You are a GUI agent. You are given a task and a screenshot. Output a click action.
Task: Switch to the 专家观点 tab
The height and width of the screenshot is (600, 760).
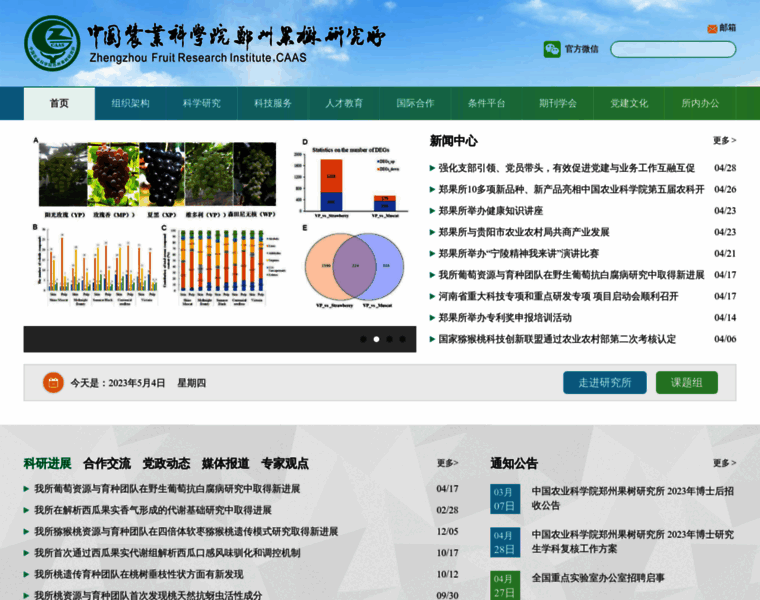[285, 463]
